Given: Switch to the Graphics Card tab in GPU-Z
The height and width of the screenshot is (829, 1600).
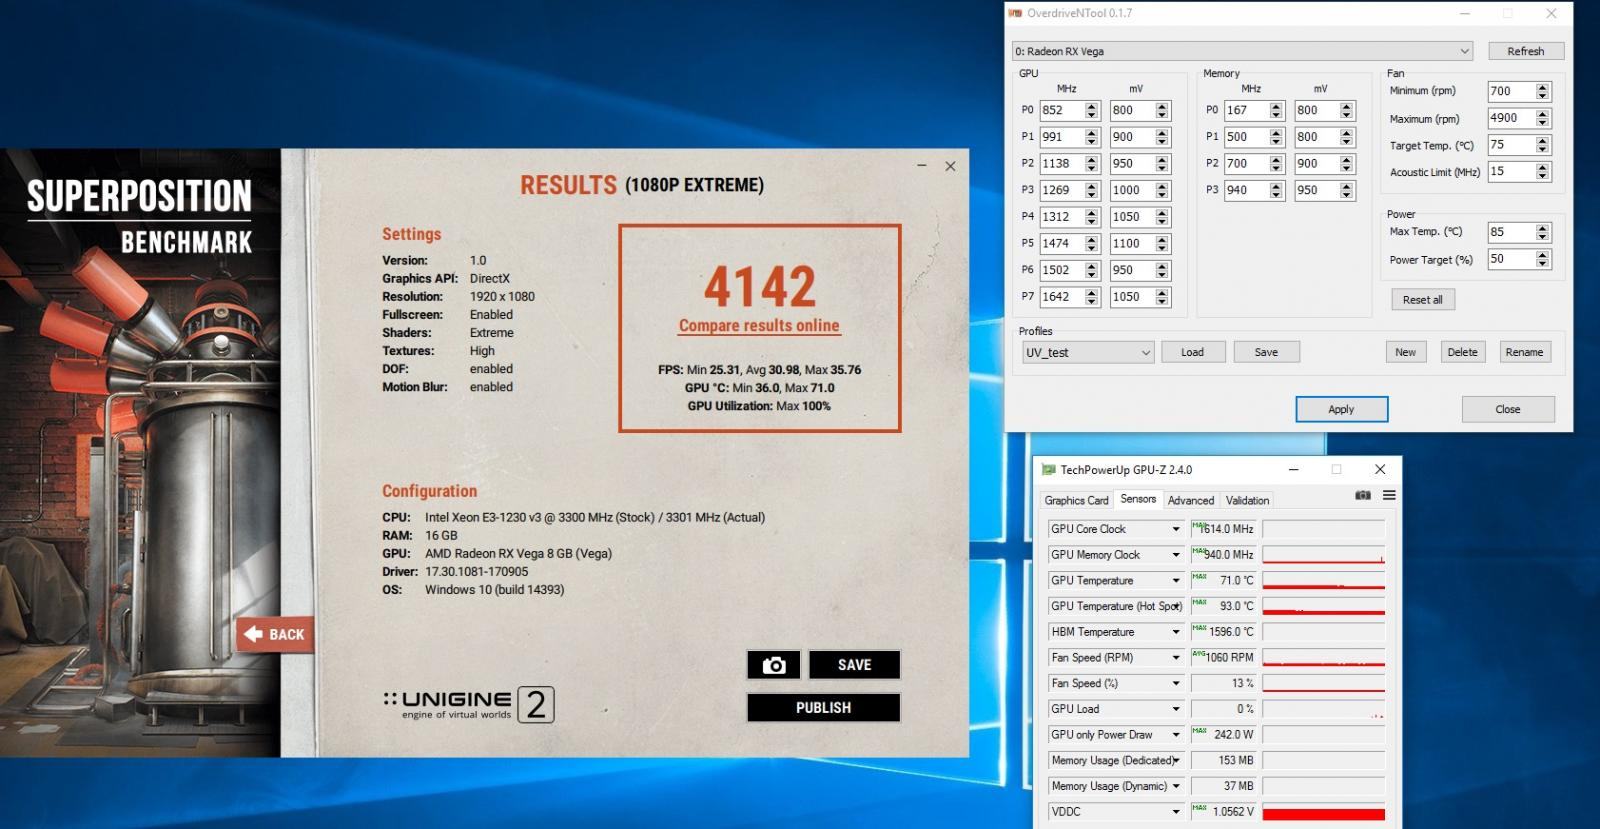Looking at the screenshot, I should pyautogui.click(x=1076, y=500).
